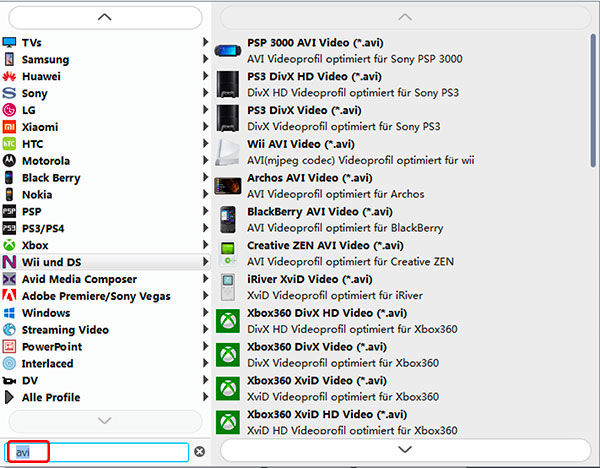The image size is (600, 468).
Task: Expand the Motorola submenu arrow
Action: 205,160
